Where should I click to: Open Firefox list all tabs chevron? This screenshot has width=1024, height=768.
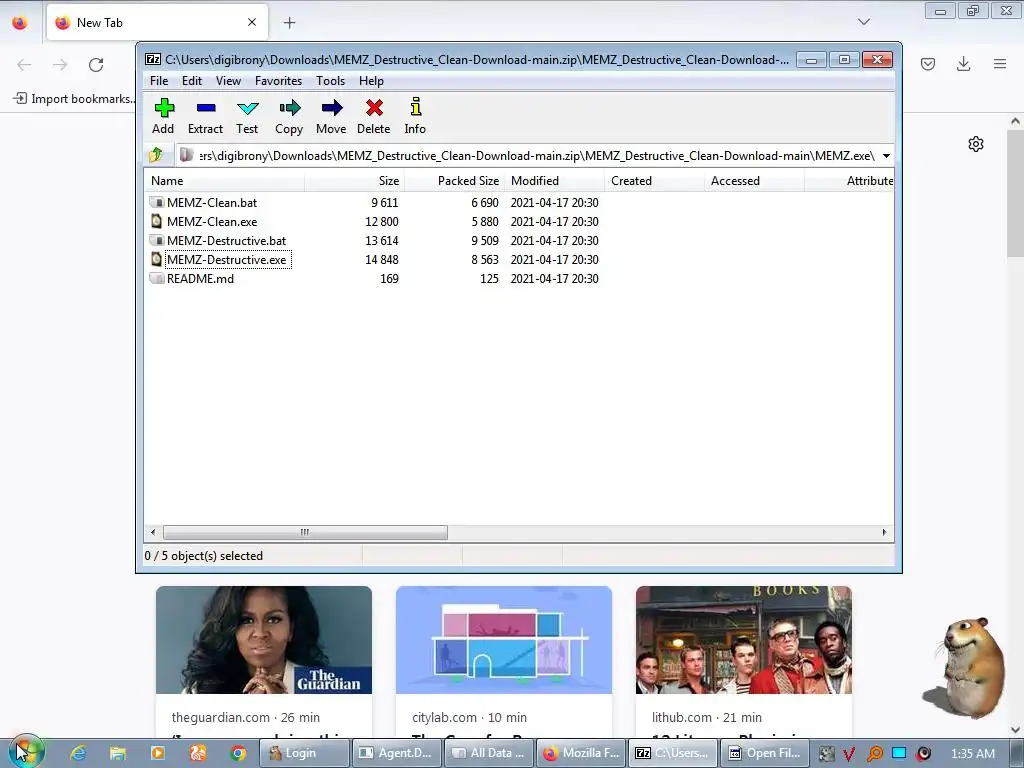tap(864, 22)
